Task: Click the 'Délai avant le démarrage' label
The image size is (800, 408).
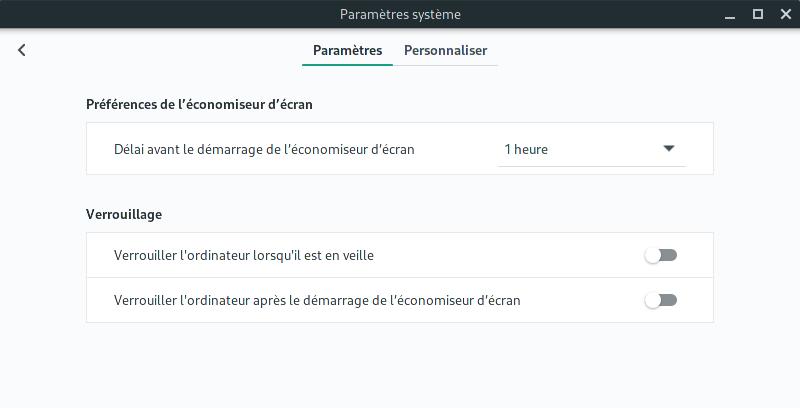Action: pos(264,149)
